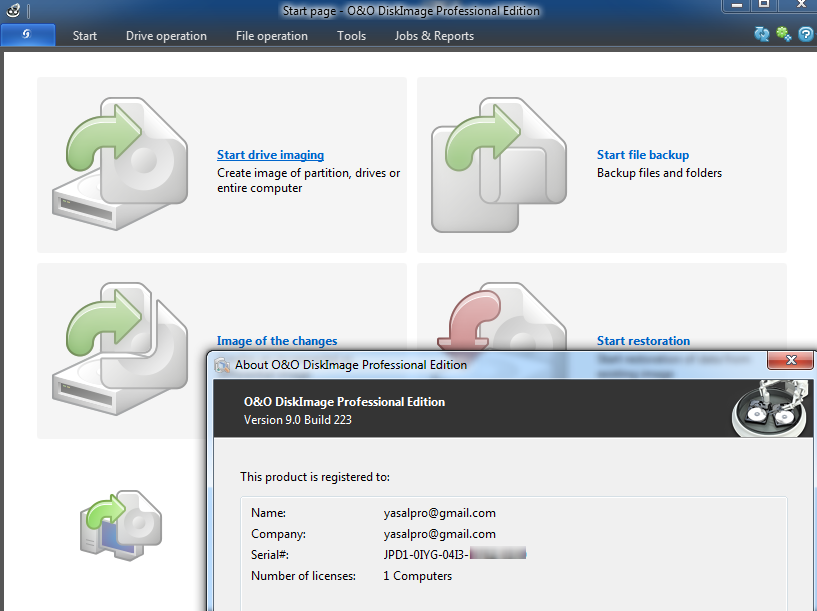Click the green settings icon in the top-right toolbar
Screen dimensions: 817x611
click(x=784, y=35)
